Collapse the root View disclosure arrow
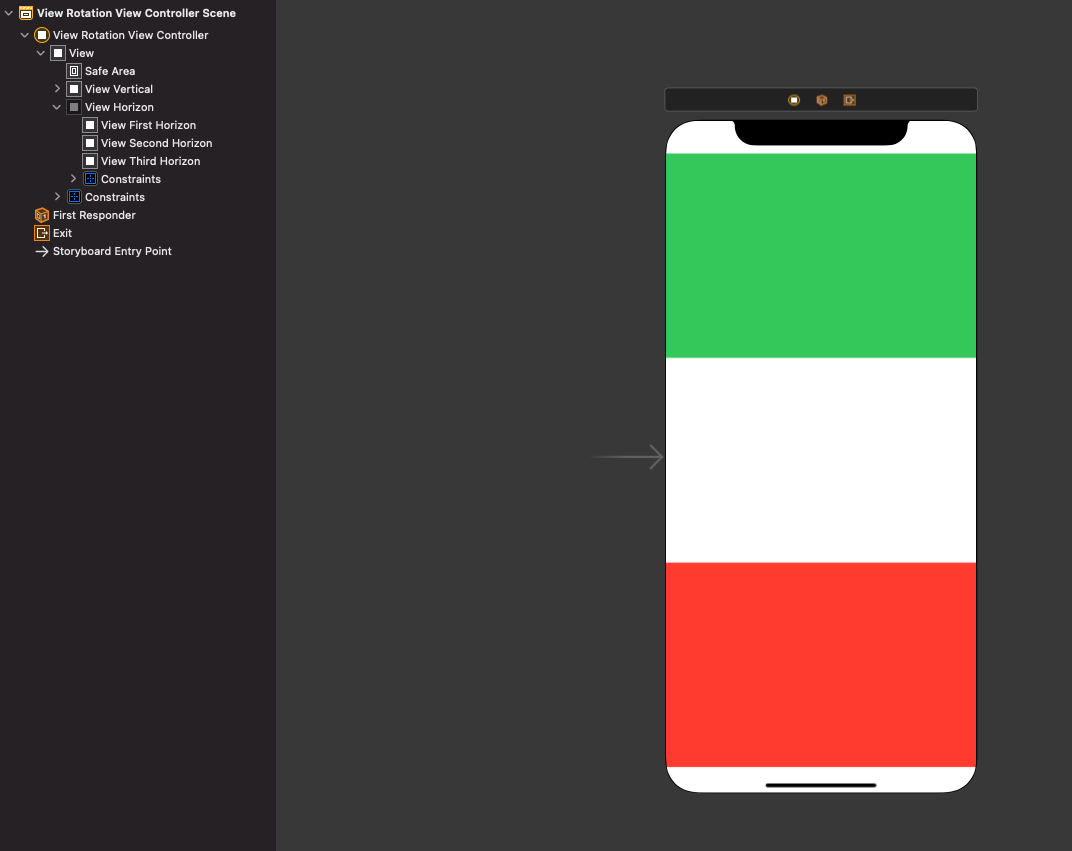This screenshot has height=851, width=1072. pyautogui.click(x=40, y=53)
